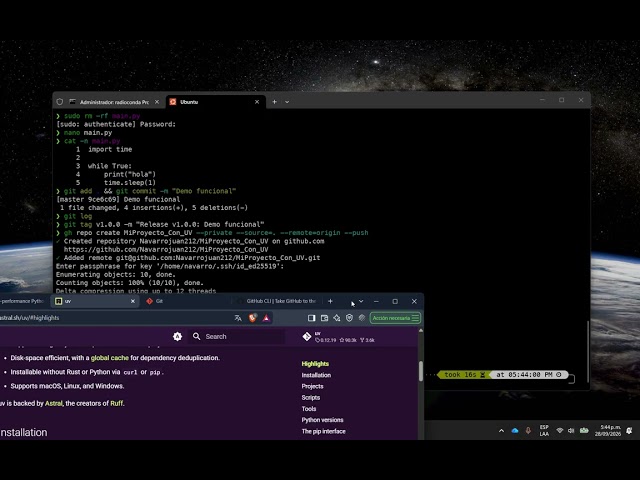Open the uv GitHub repository link
Image resolution: width=640 pixels, height=480 pixels.
[x=338, y=337]
